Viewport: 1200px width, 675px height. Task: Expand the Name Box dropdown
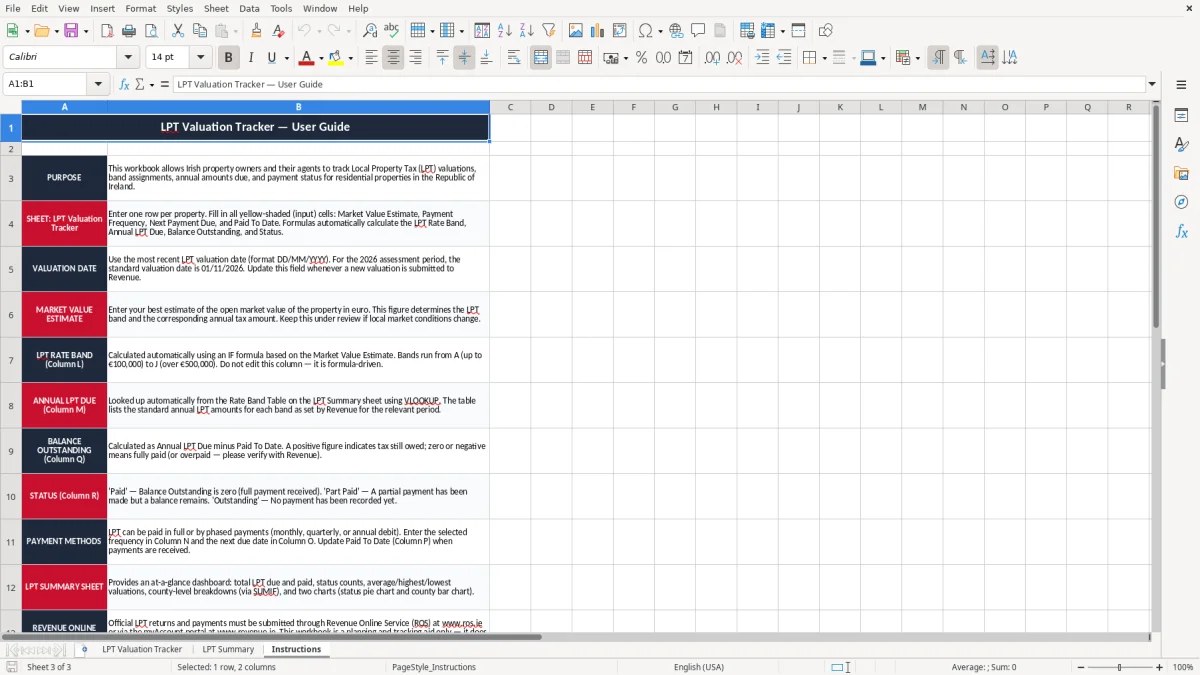(99, 84)
